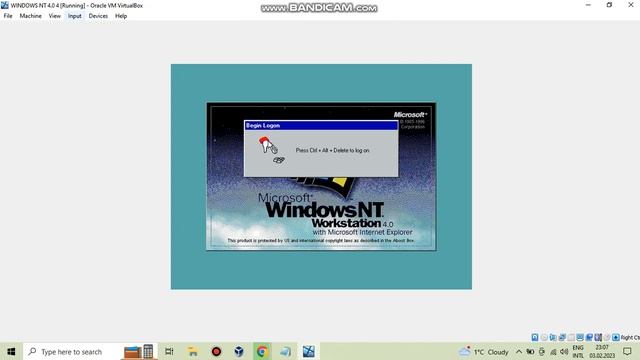Open the volume control in the system tray

(x=564, y=351)
